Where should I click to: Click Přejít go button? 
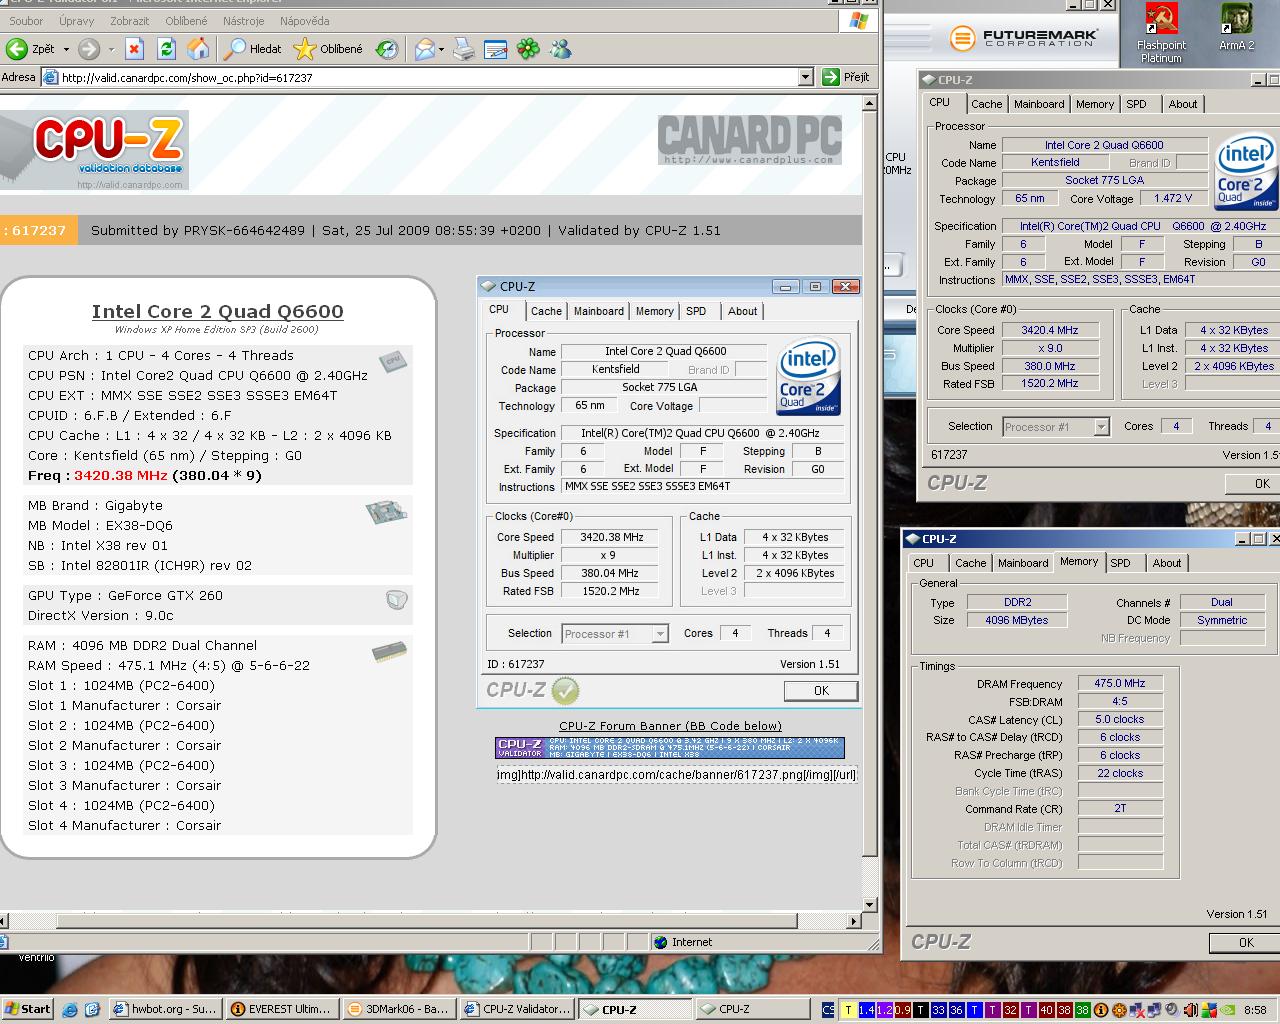pos(846,77)
